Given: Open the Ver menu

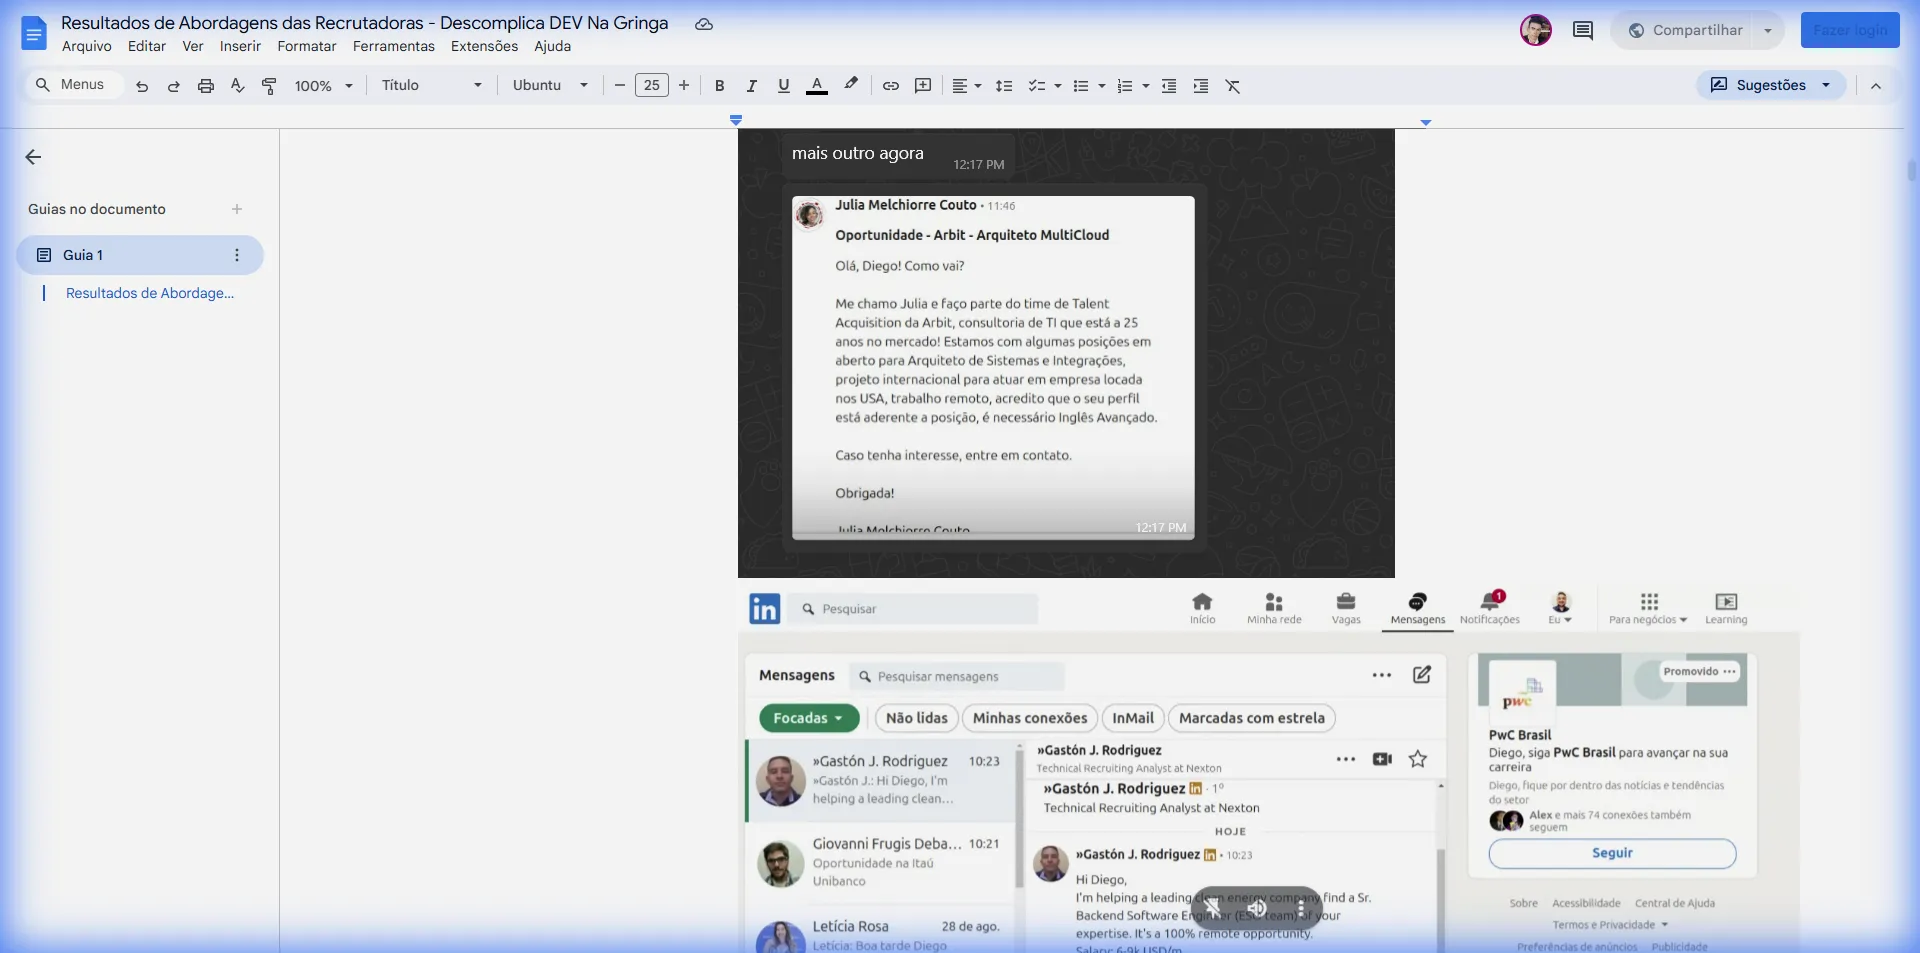Looking at the screenshot, I should coord(193,46).
